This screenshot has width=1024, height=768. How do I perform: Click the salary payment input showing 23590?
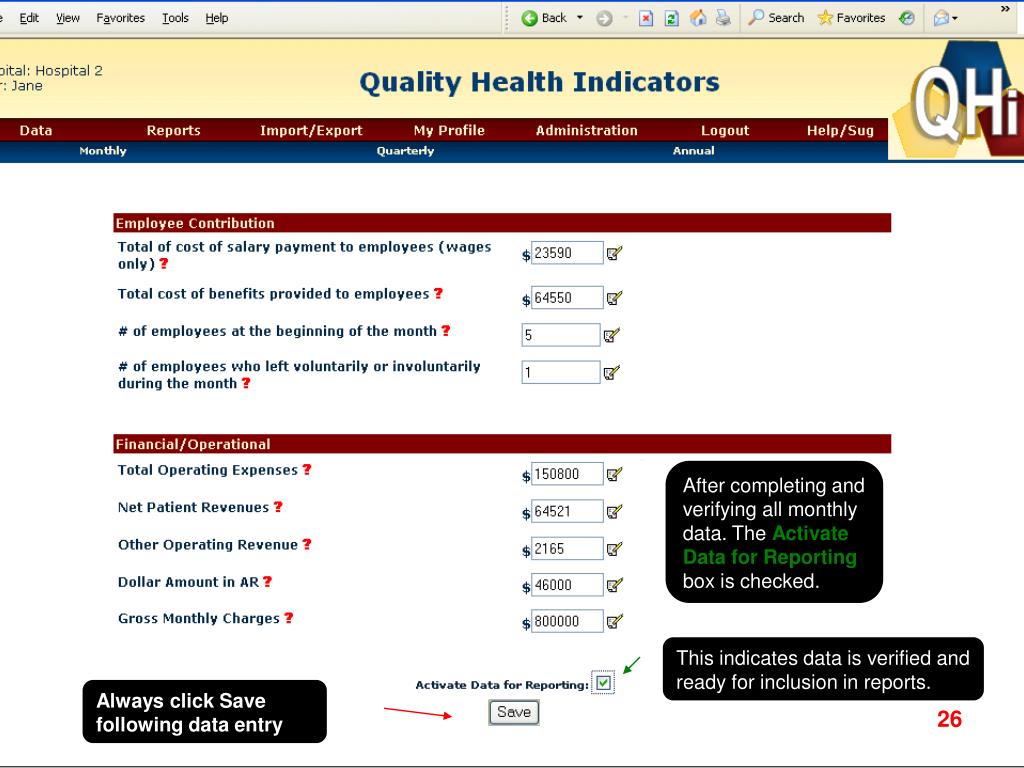click(567, 253)
